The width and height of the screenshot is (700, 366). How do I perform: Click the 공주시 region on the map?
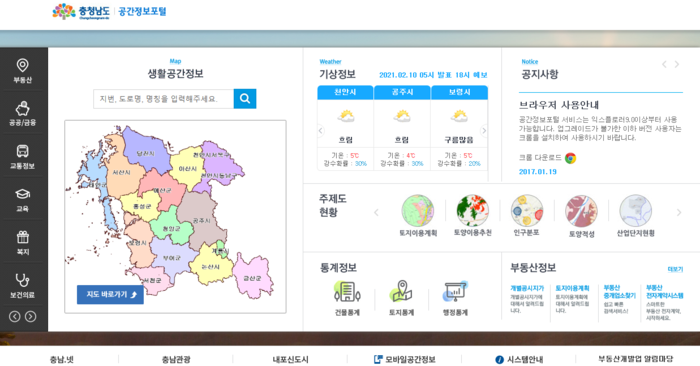[x=202, y=220]
